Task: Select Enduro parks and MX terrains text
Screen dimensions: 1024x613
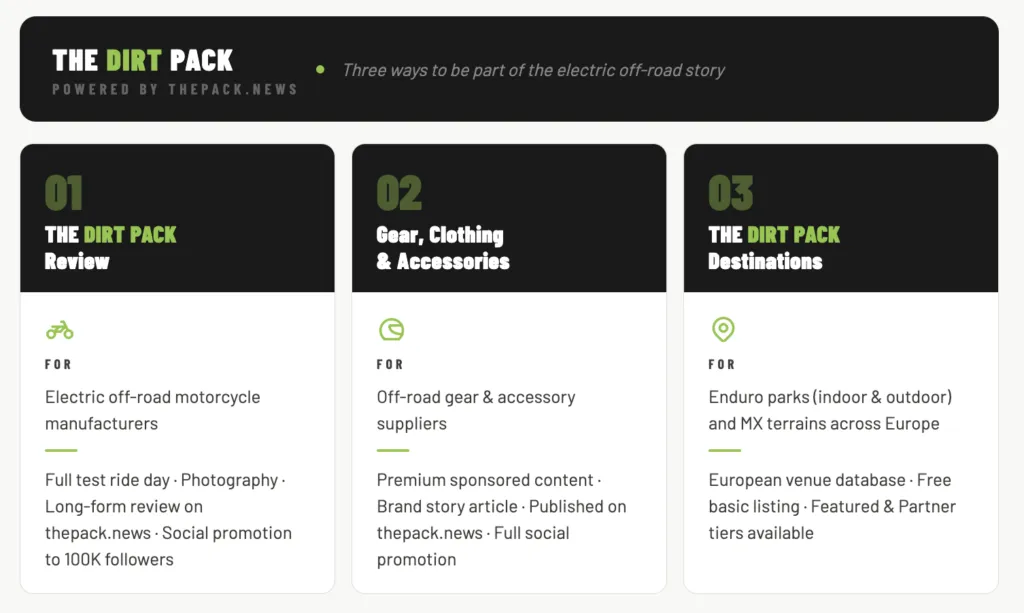Action: pos(830,410)
